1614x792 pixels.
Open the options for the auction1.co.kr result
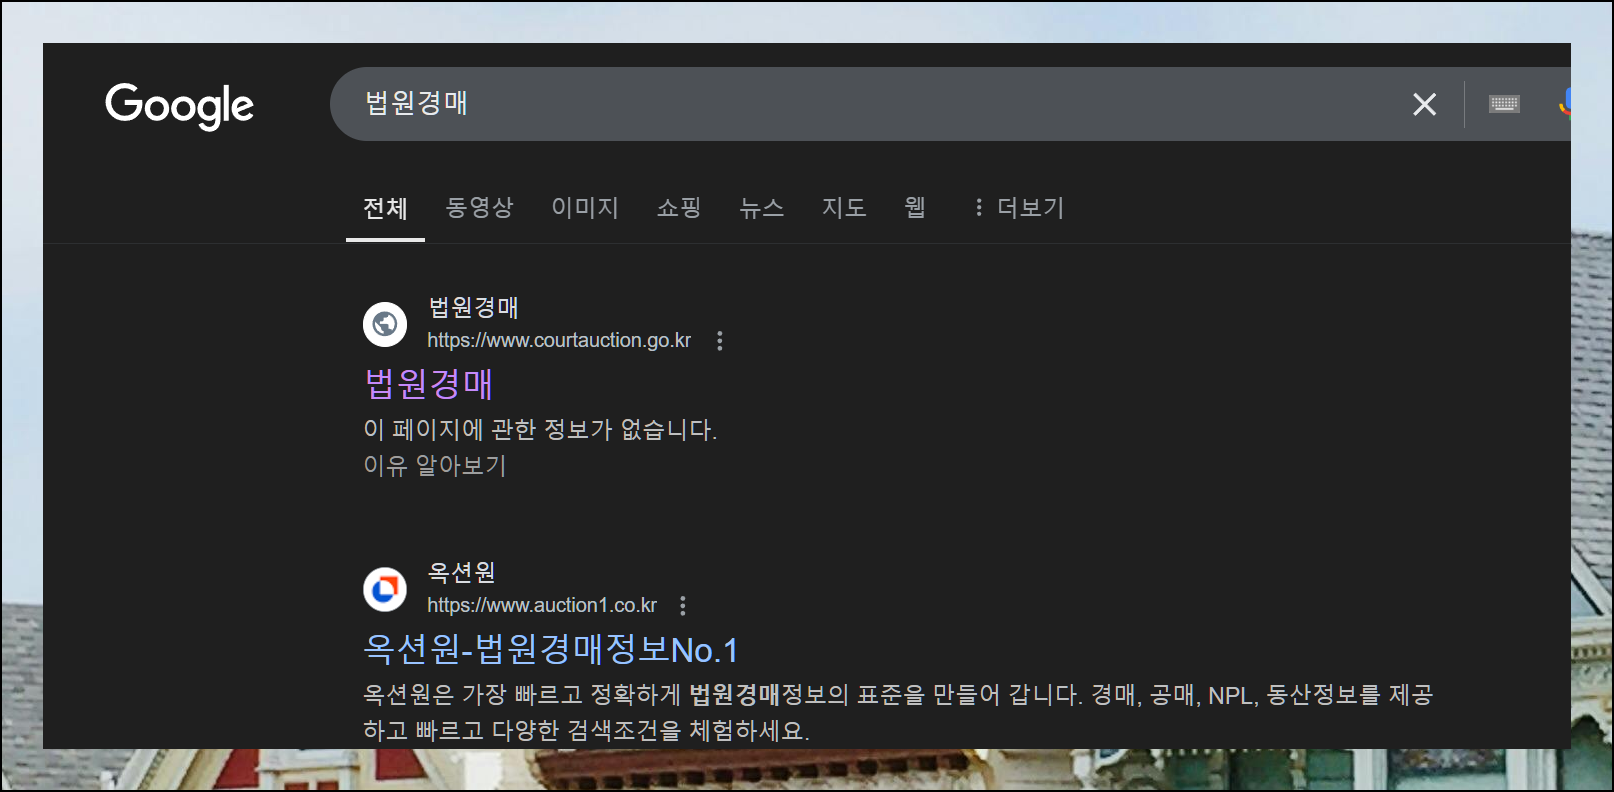pyautogui.click(x=683, y=606)
